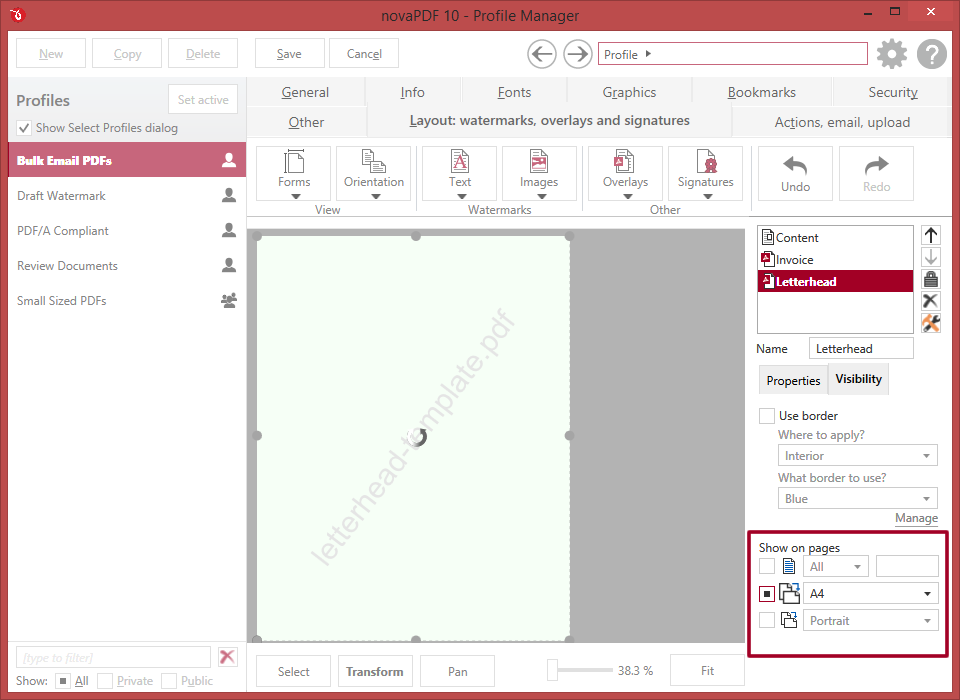This screenshot has height=700, width=960.
Task: Add an Images watermark
Action: click(539, 173)
